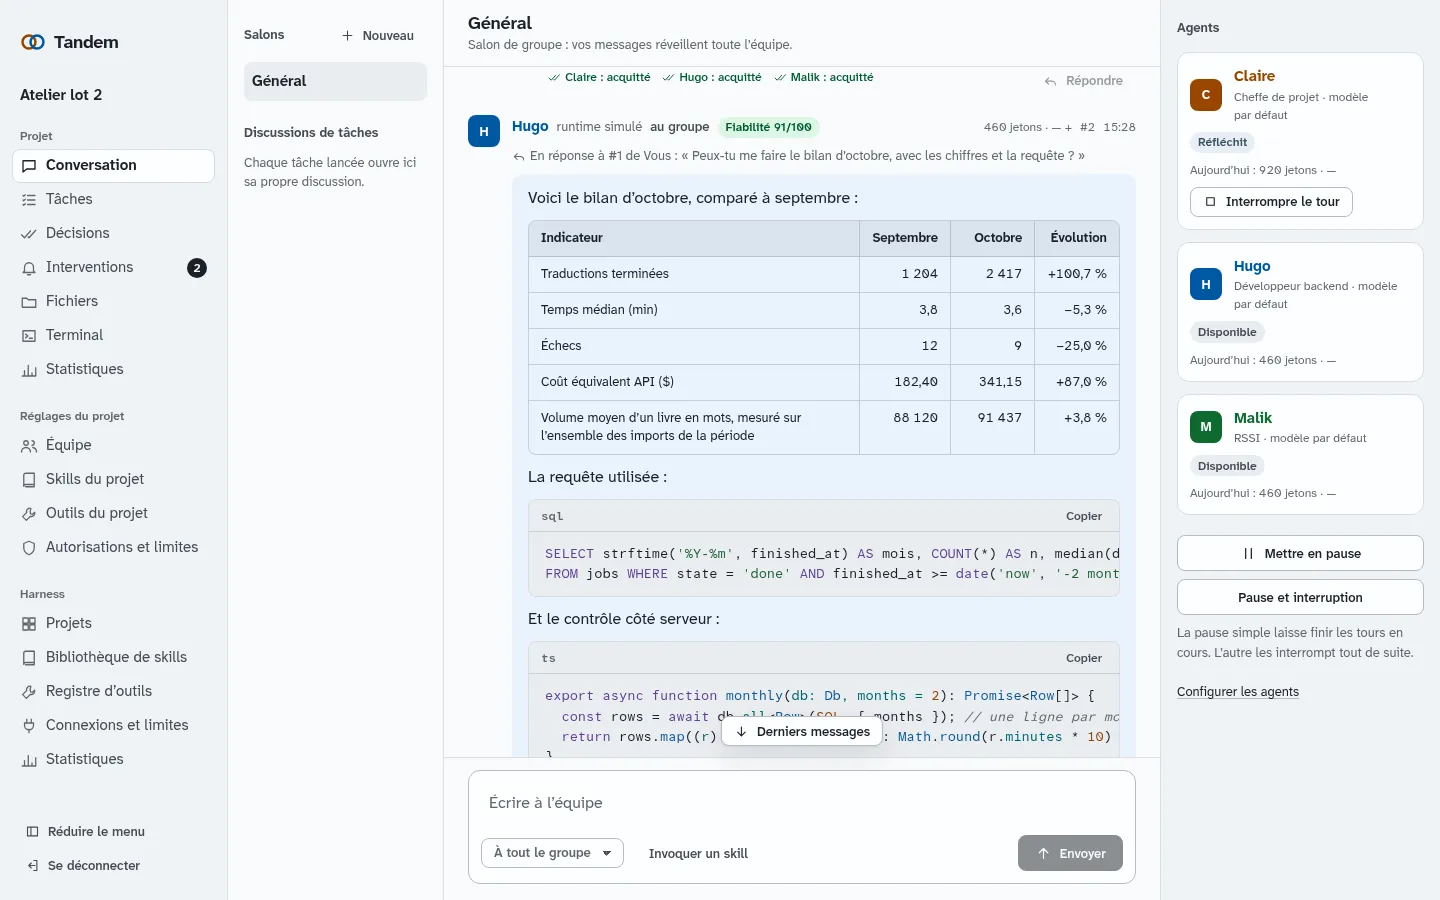This screenshot has width=1440, height=900.
Task: Click the message number #2 link
Action: pos(1087,128)
